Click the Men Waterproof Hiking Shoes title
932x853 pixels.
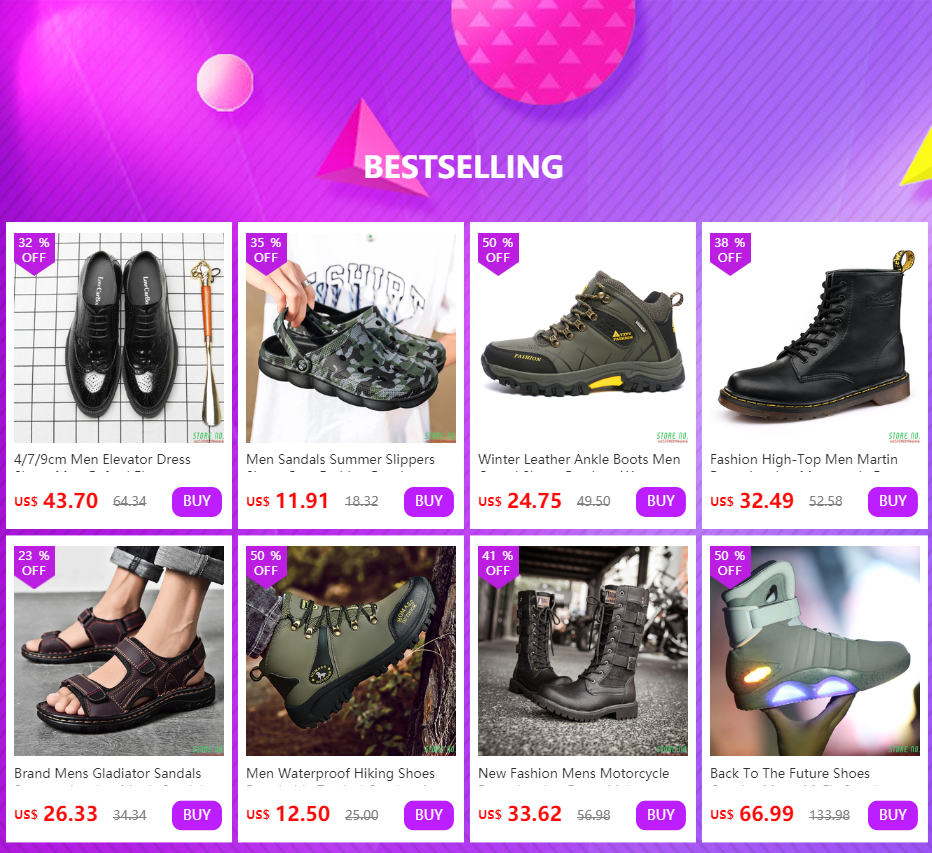(x=340, y=773)
